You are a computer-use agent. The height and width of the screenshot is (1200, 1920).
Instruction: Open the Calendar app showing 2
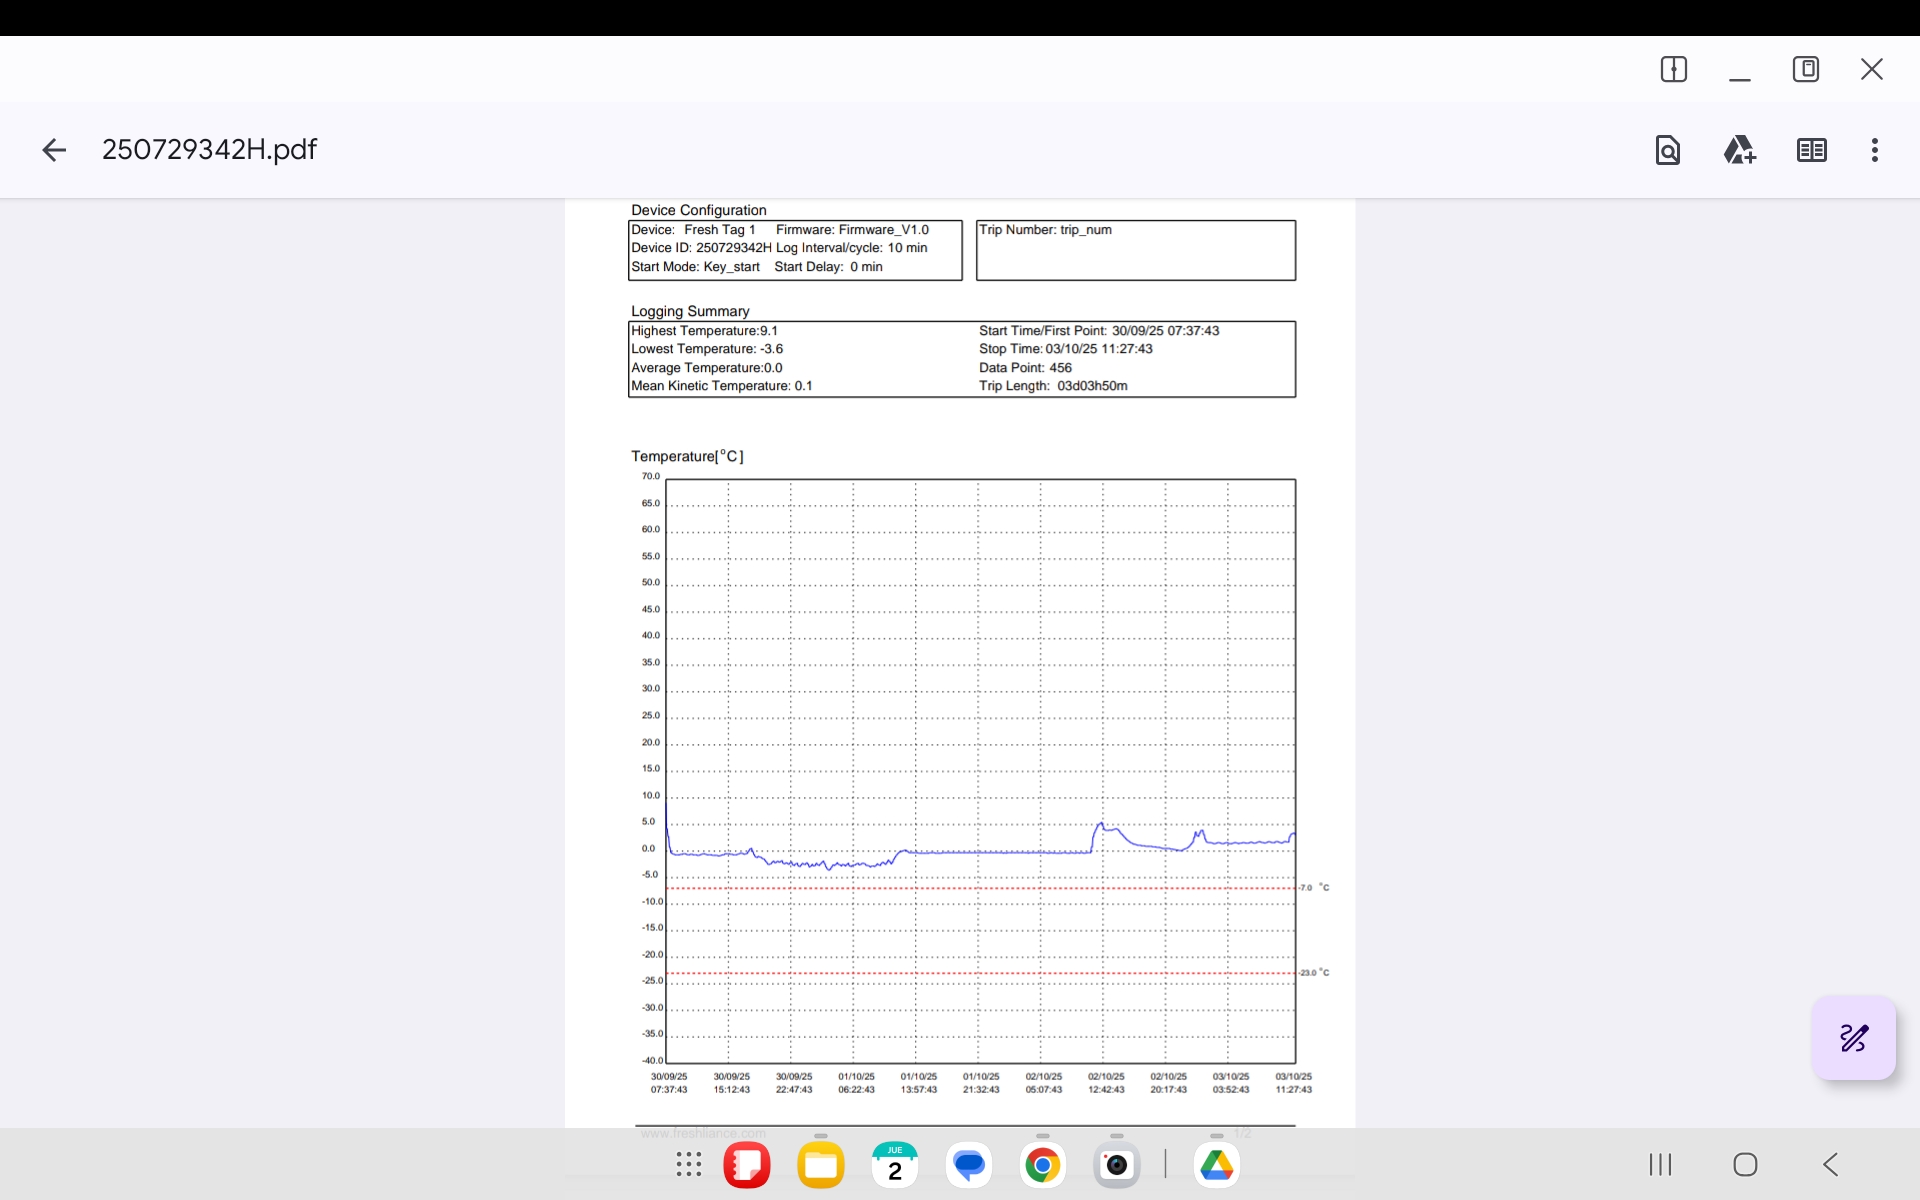(894, 1165)
